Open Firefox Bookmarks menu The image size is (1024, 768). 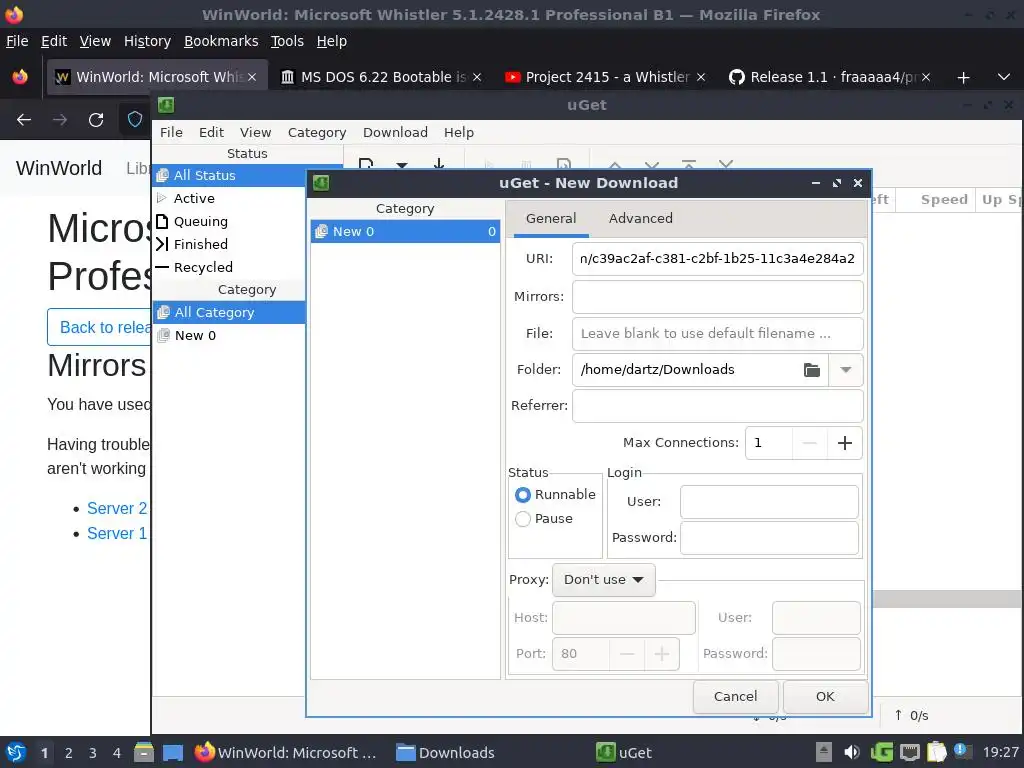[x=221, y=41]
